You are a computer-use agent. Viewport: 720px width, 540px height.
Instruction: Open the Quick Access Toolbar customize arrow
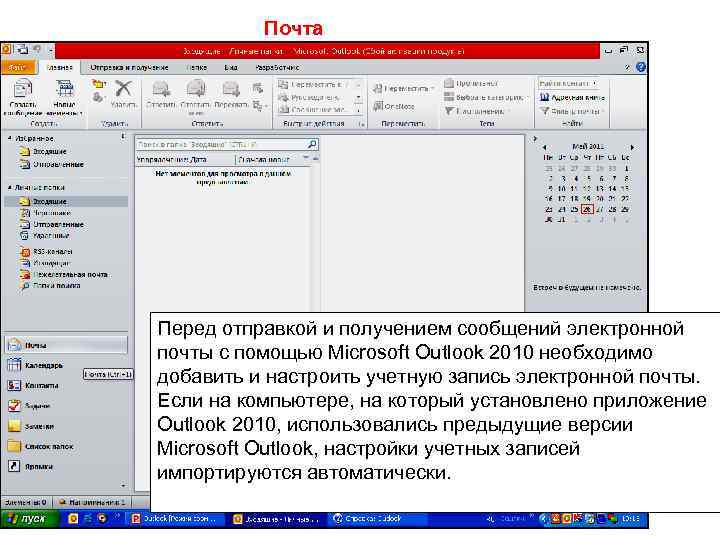(51, 49)
